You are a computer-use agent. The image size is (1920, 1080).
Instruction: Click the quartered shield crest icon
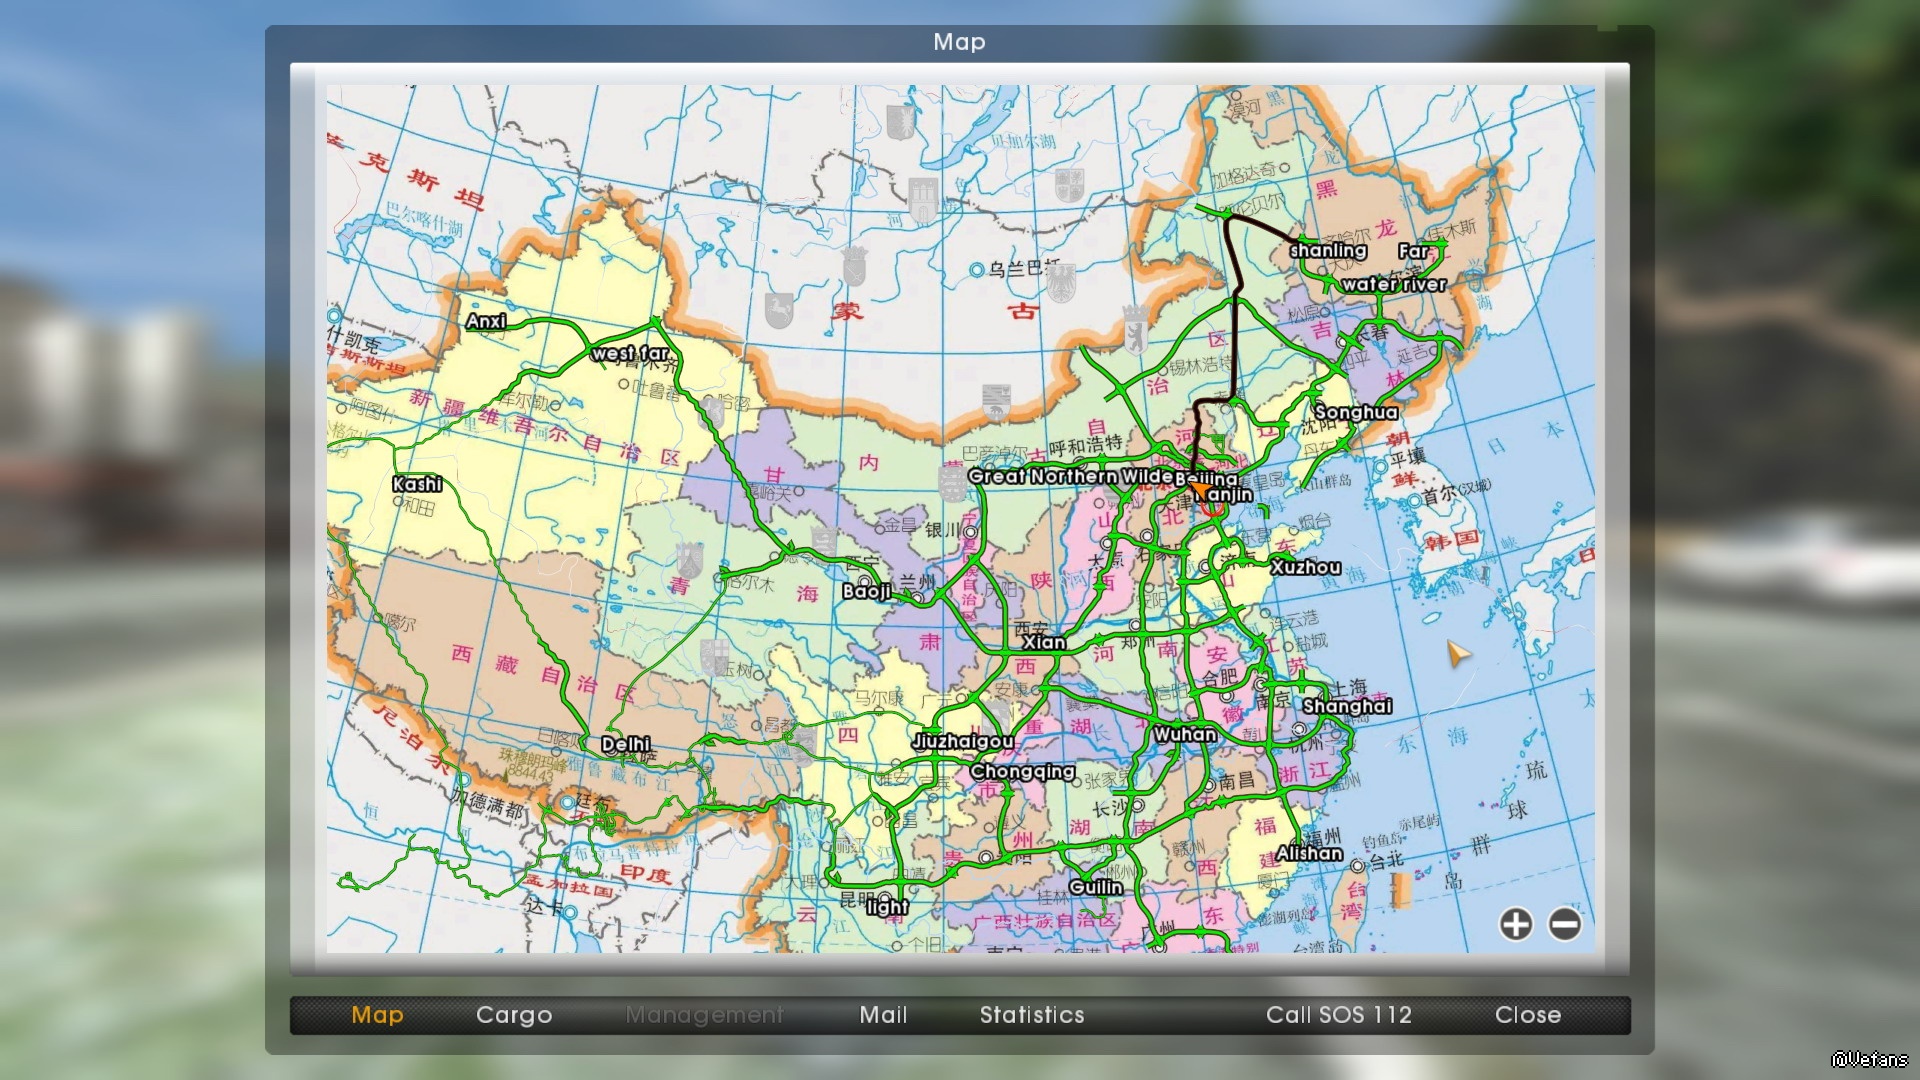1069,184
